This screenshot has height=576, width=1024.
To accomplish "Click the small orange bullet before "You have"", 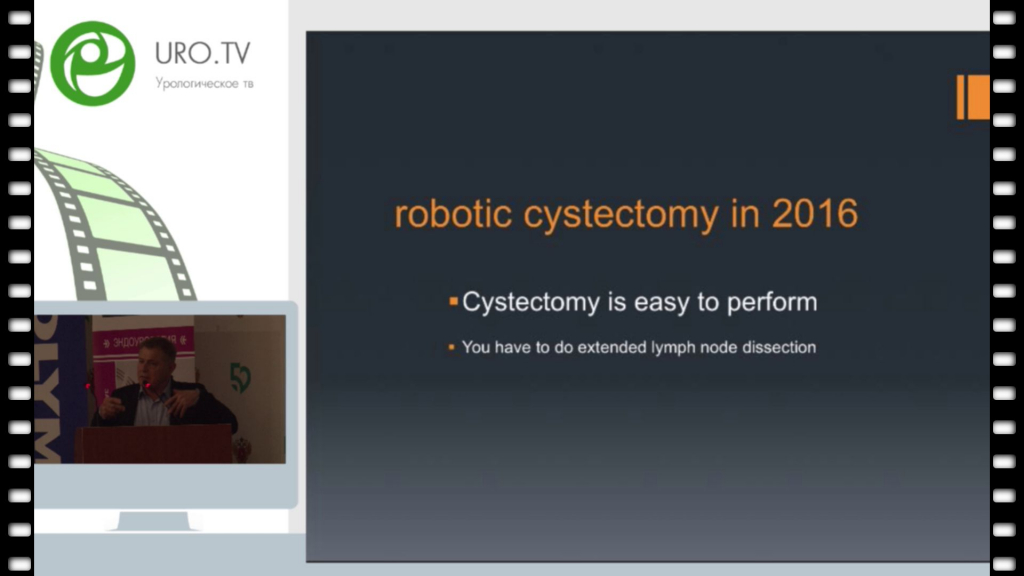I will click(452, 348).
